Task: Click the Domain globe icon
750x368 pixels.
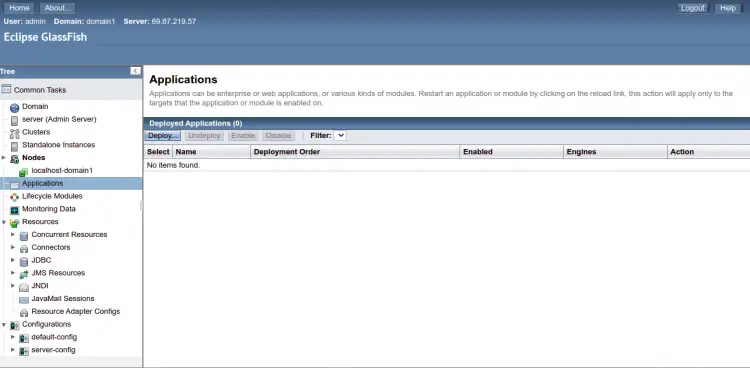Action: tap(14, 108)
